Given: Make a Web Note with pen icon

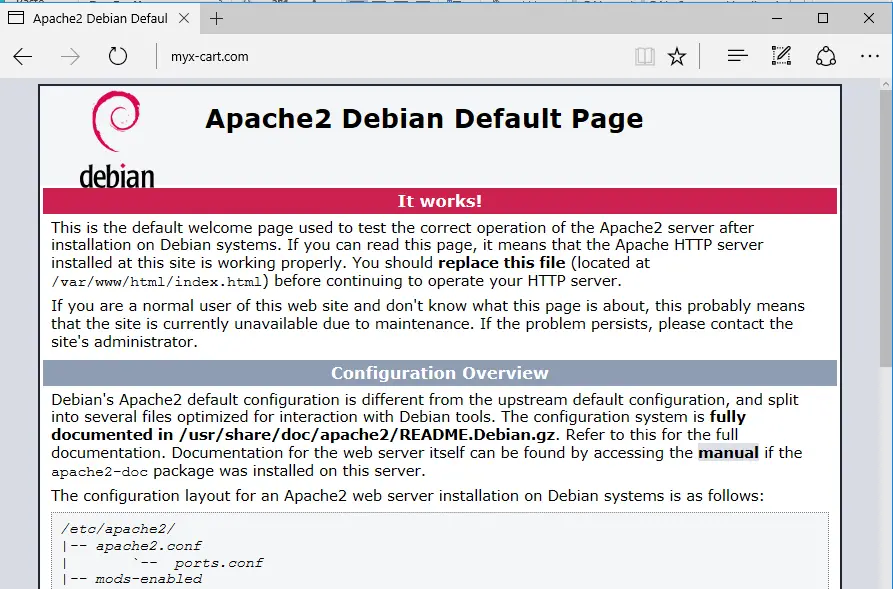Looking at the screenshot, I should [781, 56].
